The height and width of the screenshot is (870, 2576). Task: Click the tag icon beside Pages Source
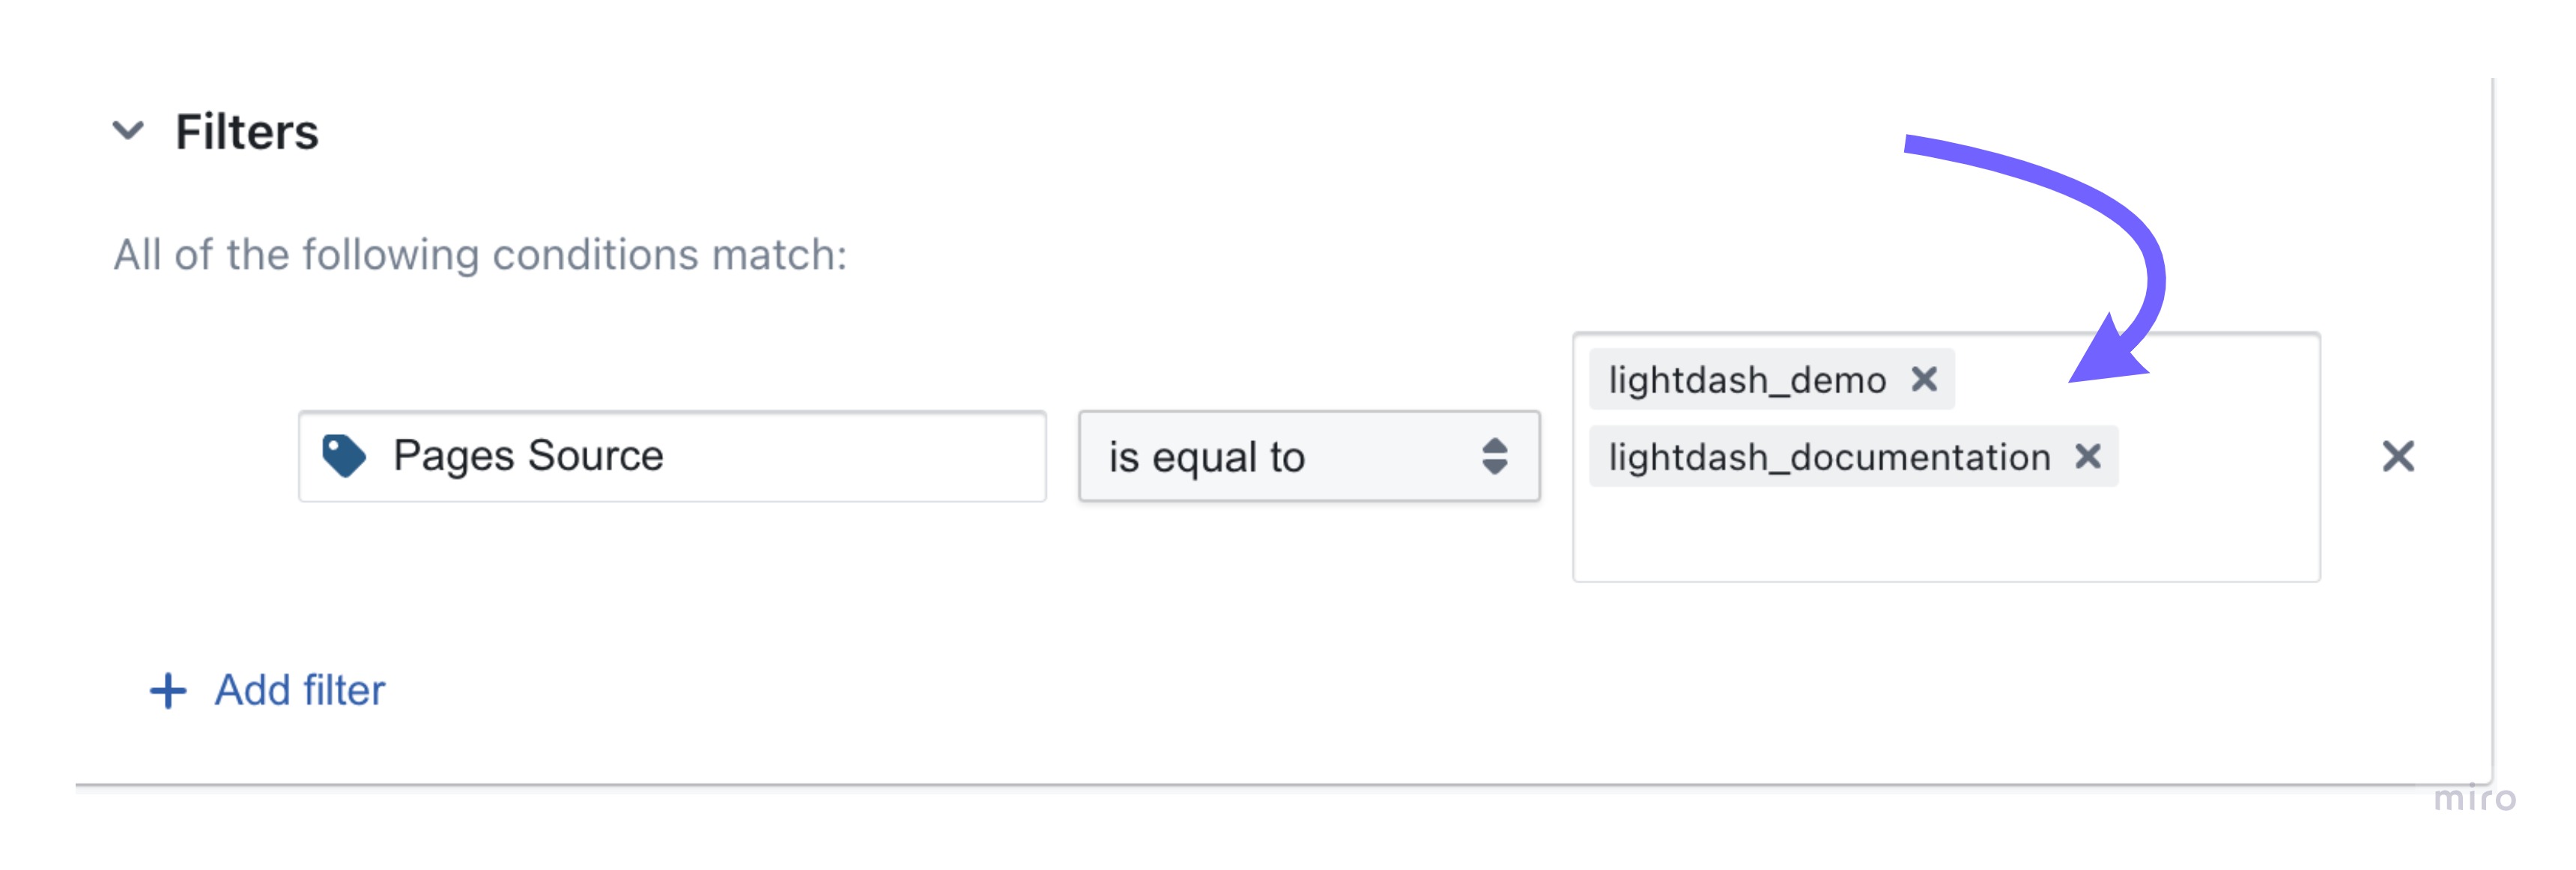[344, 456]
